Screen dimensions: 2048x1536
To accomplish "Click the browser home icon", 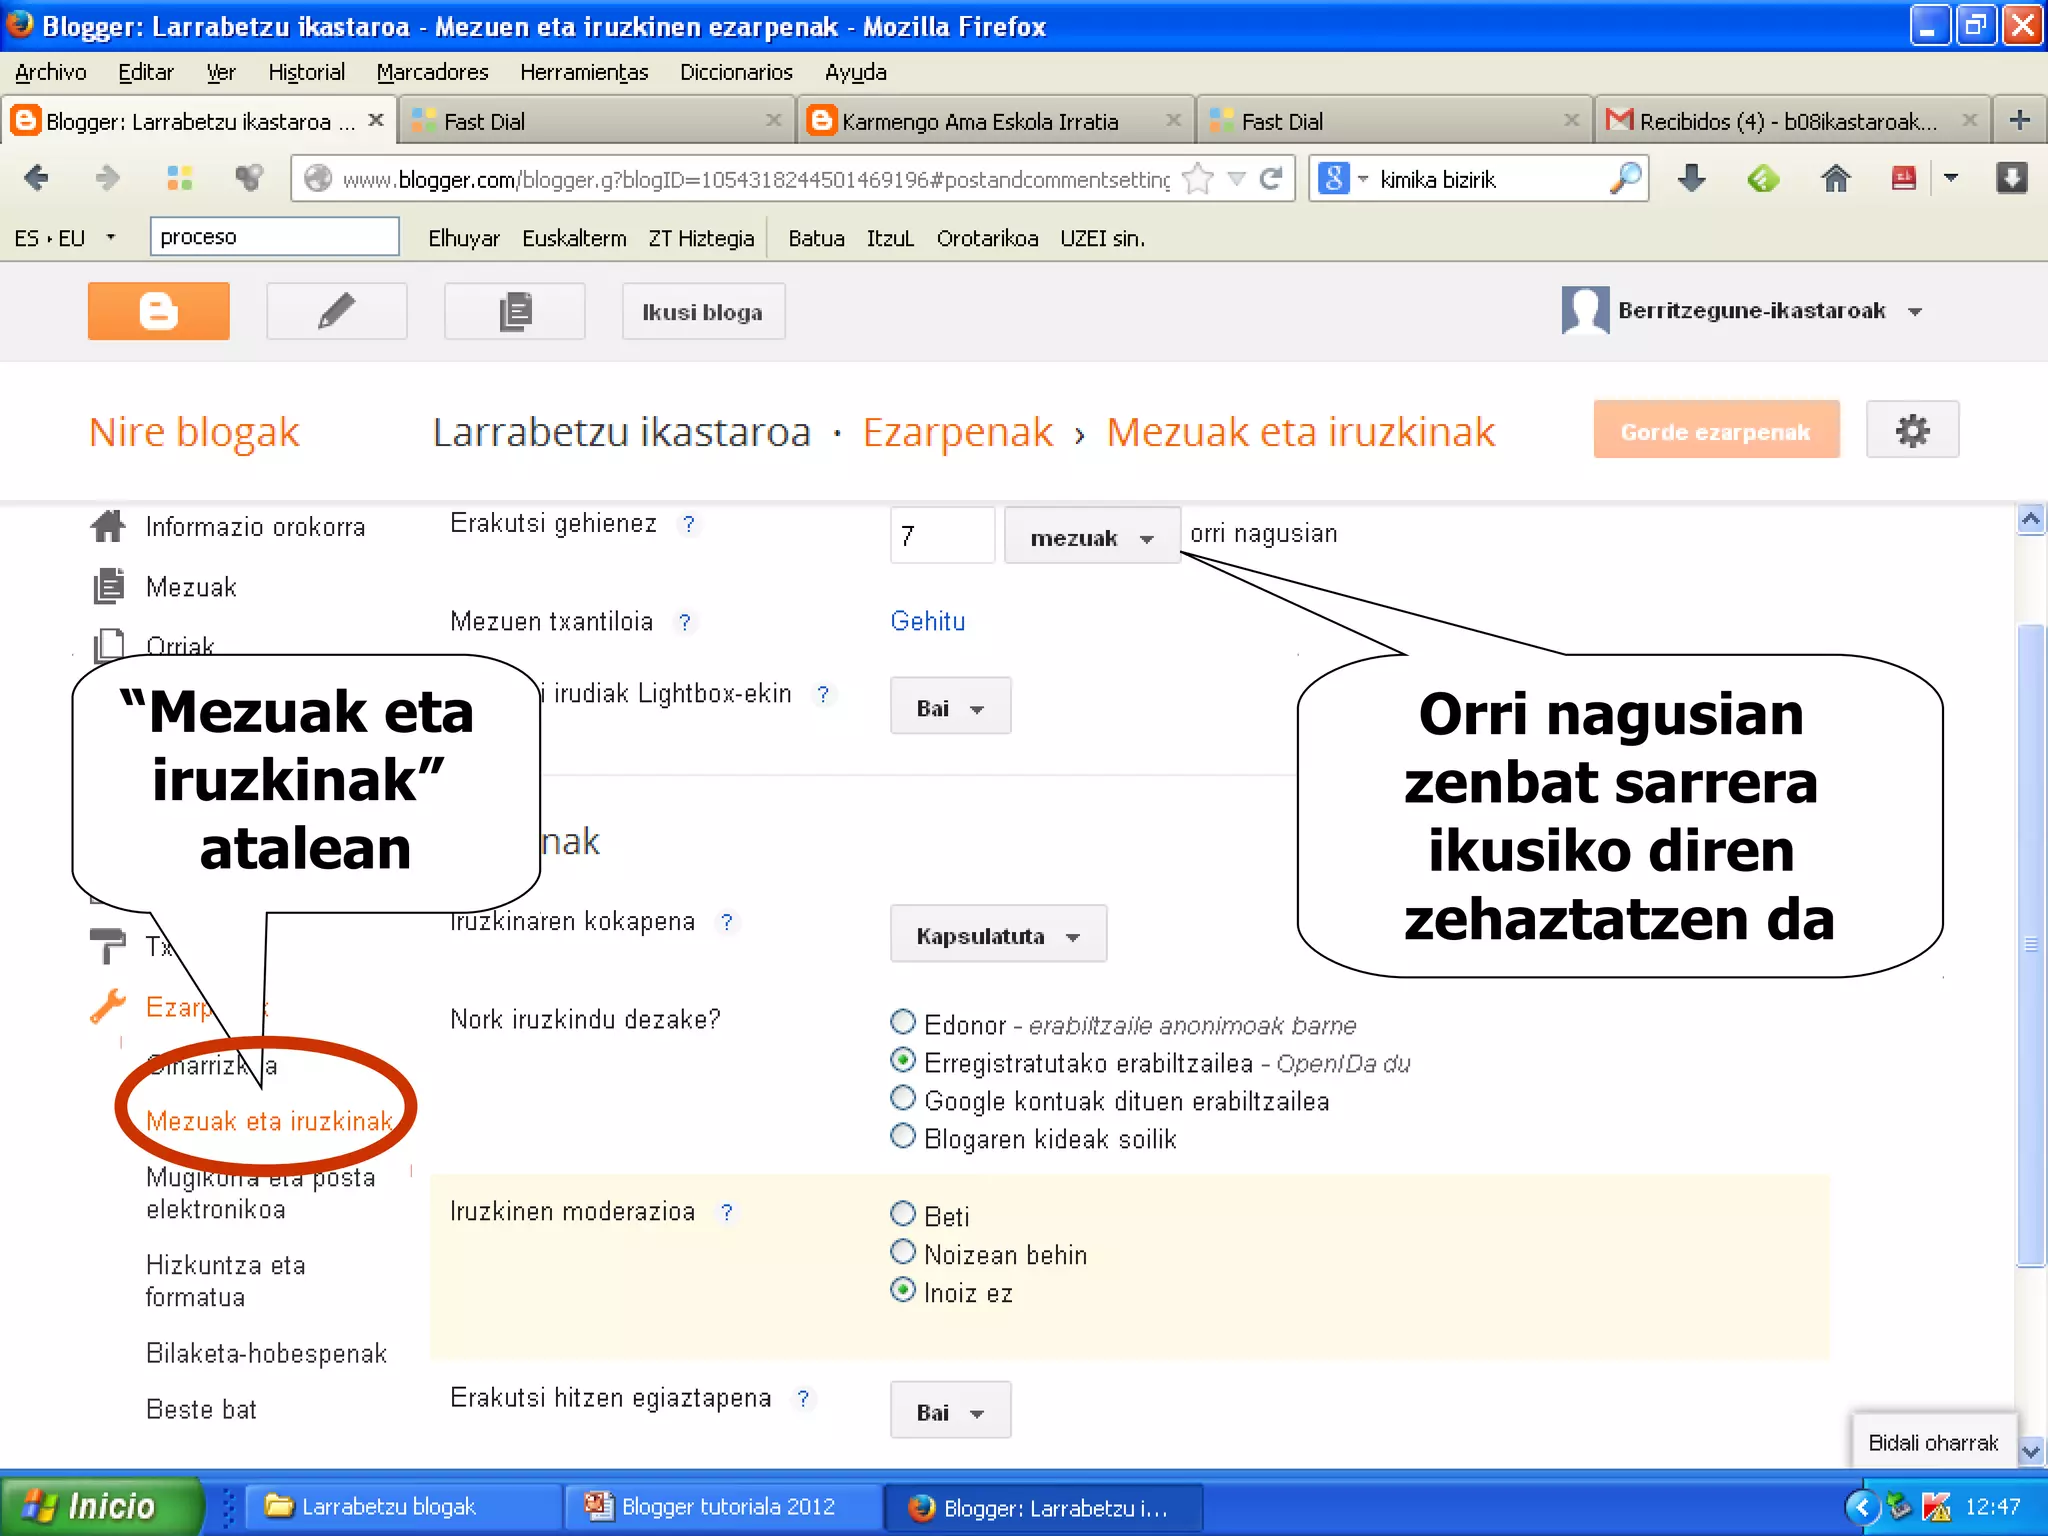I will [x=1835, y=179].
